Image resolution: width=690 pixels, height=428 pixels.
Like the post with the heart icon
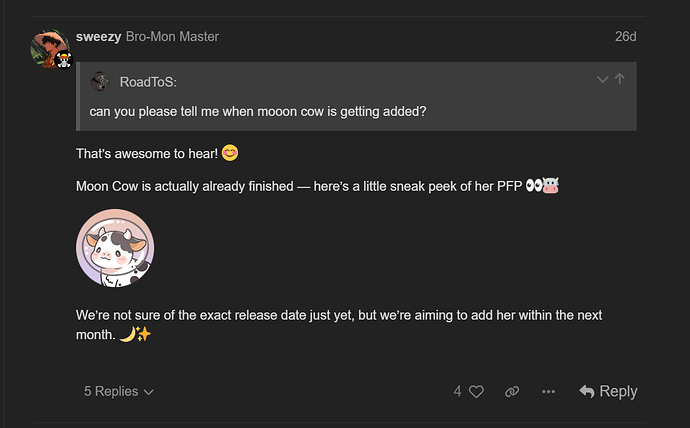[x=476, y=391]
